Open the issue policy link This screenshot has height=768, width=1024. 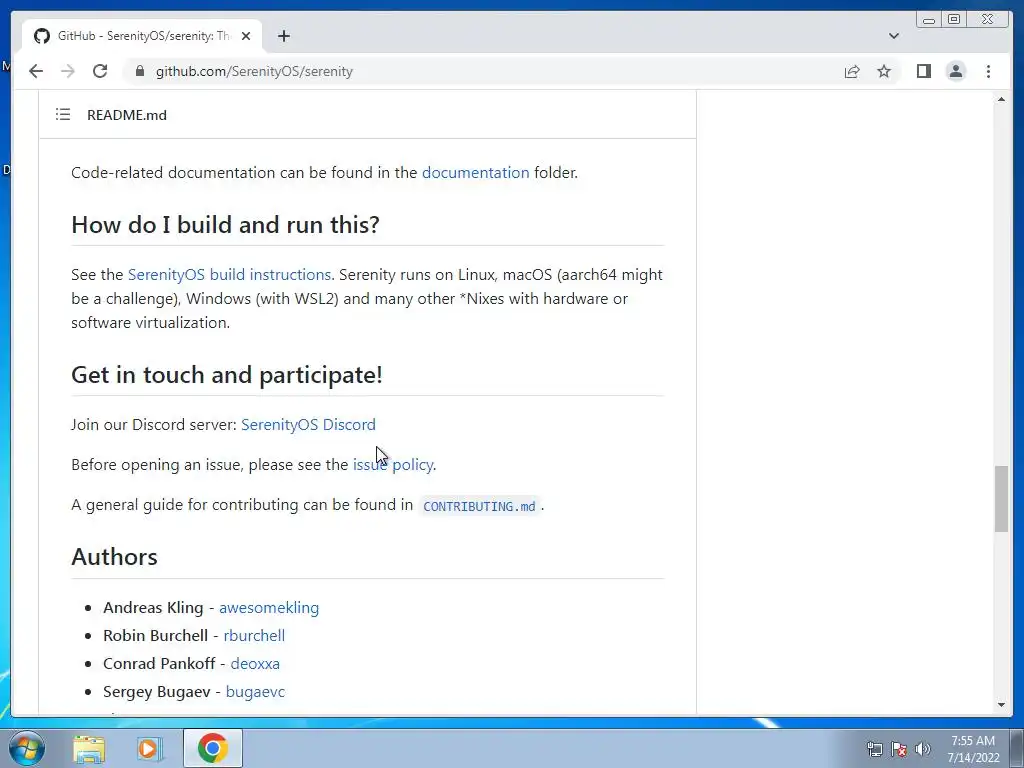click(x=392, y=464)
